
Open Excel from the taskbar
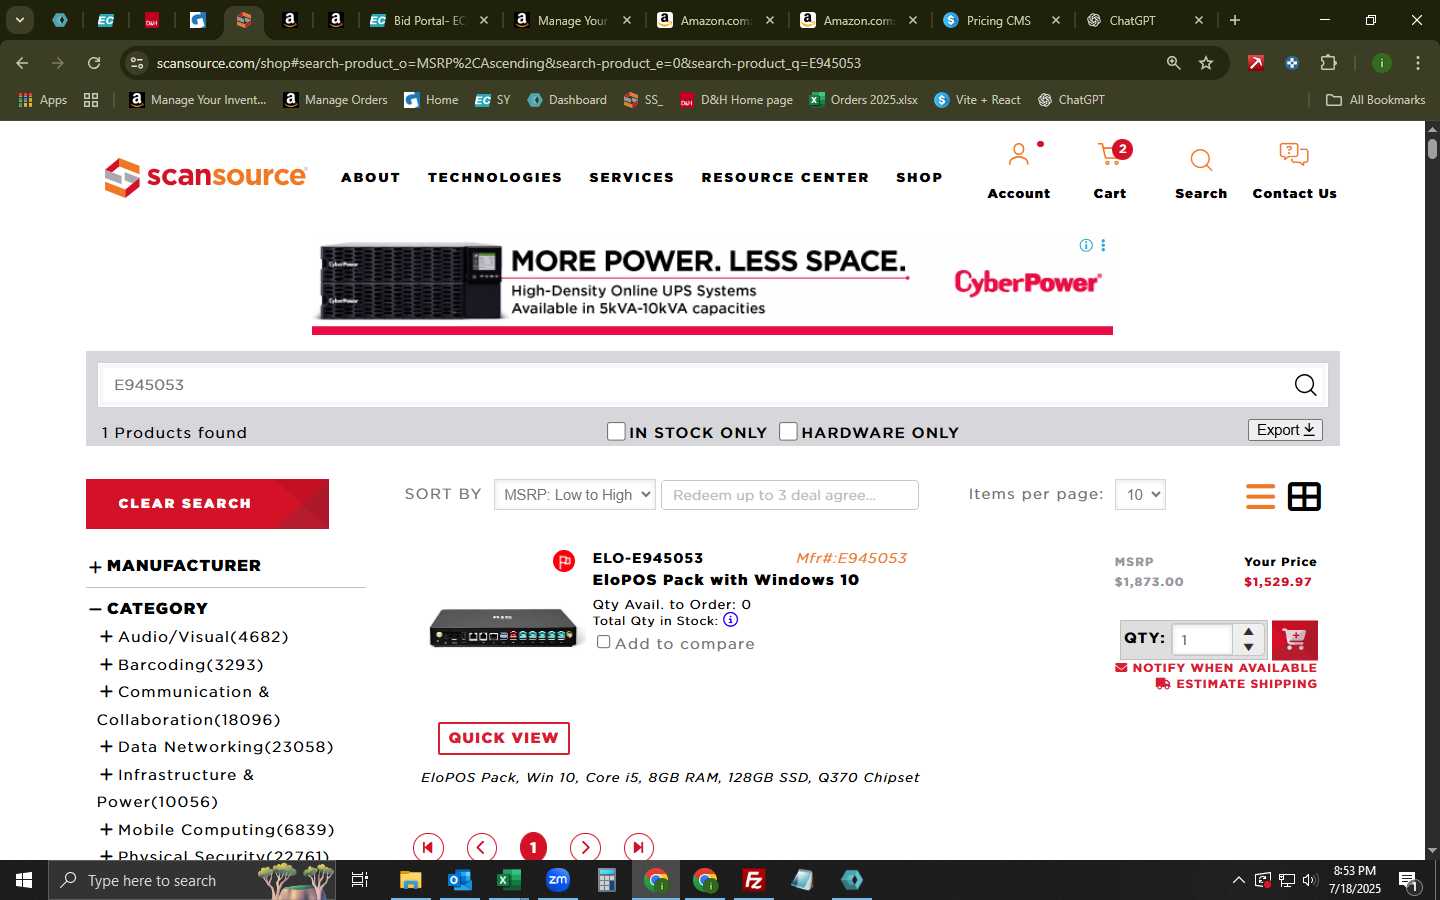tap(508, 880)
